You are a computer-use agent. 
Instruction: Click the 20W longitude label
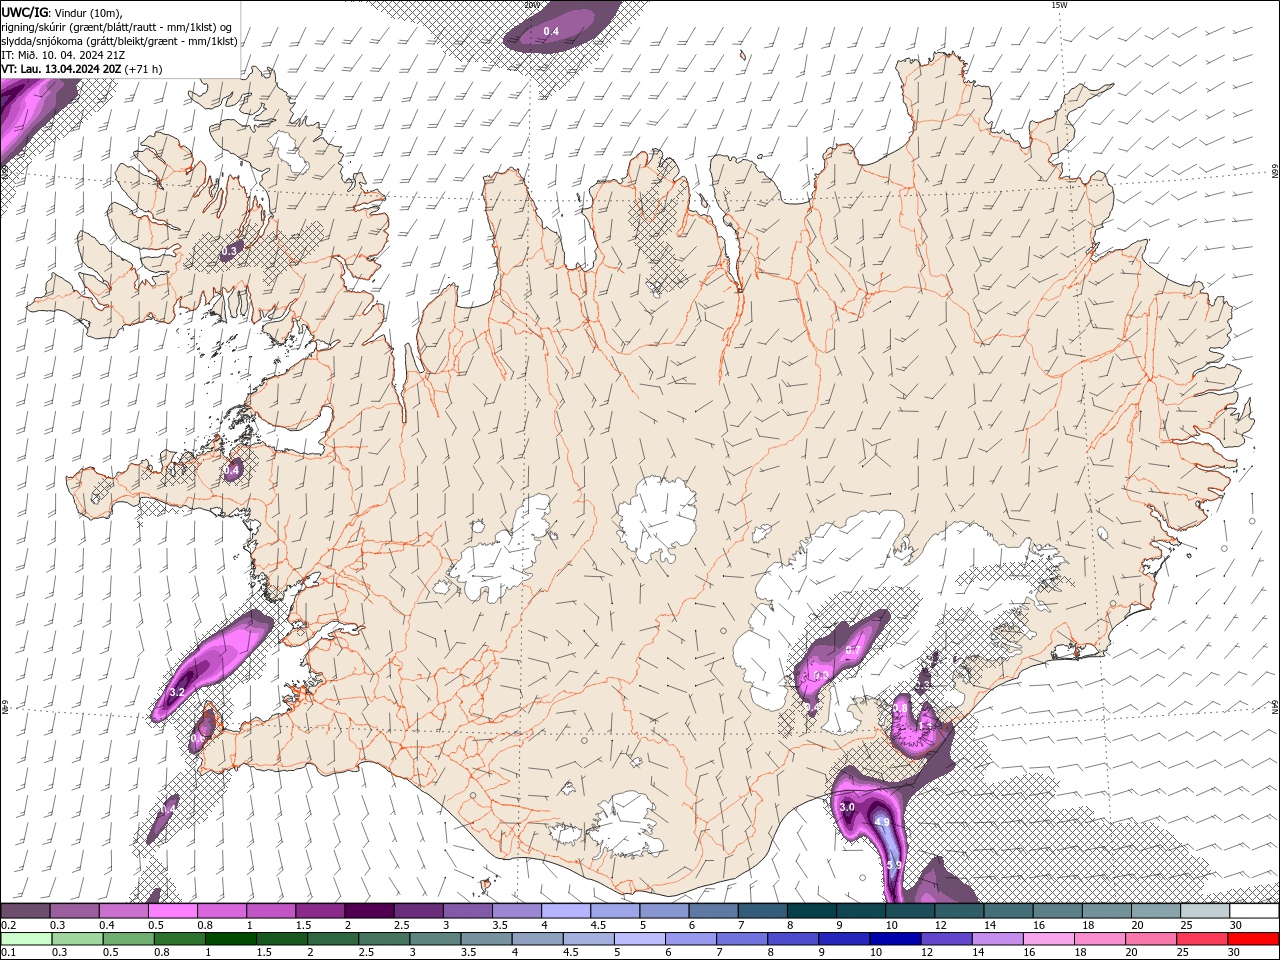tap(532, 5)
